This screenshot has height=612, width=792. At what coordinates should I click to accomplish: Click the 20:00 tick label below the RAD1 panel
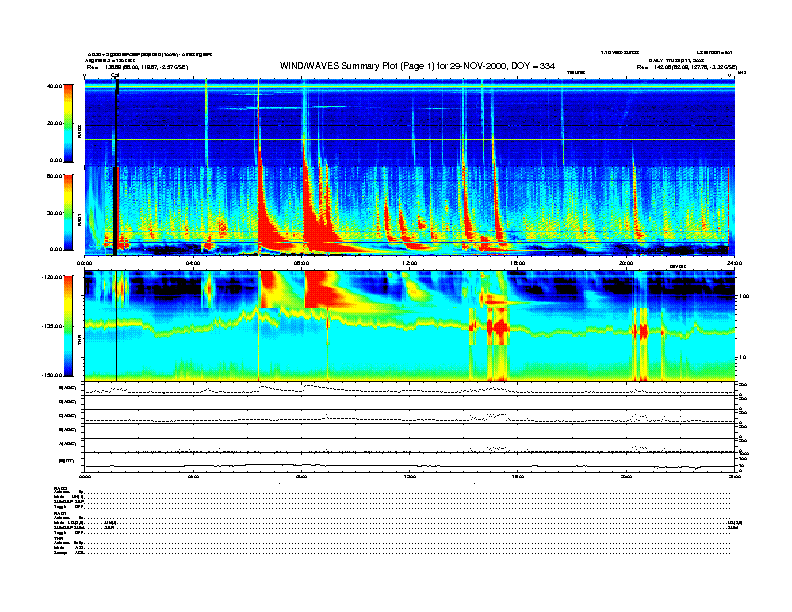tap(626, 263)
